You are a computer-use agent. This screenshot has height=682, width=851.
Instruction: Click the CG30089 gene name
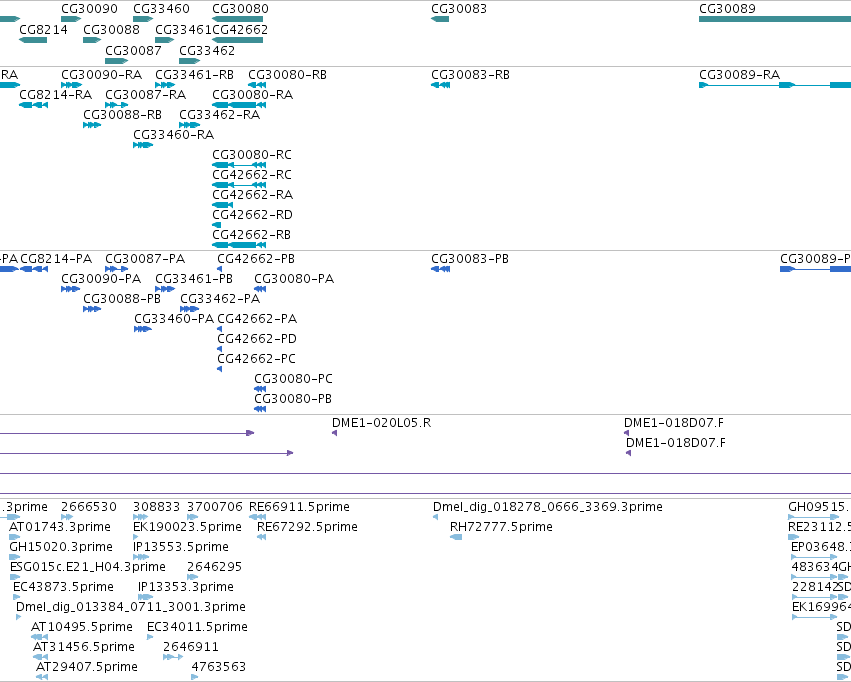[727, 9]
